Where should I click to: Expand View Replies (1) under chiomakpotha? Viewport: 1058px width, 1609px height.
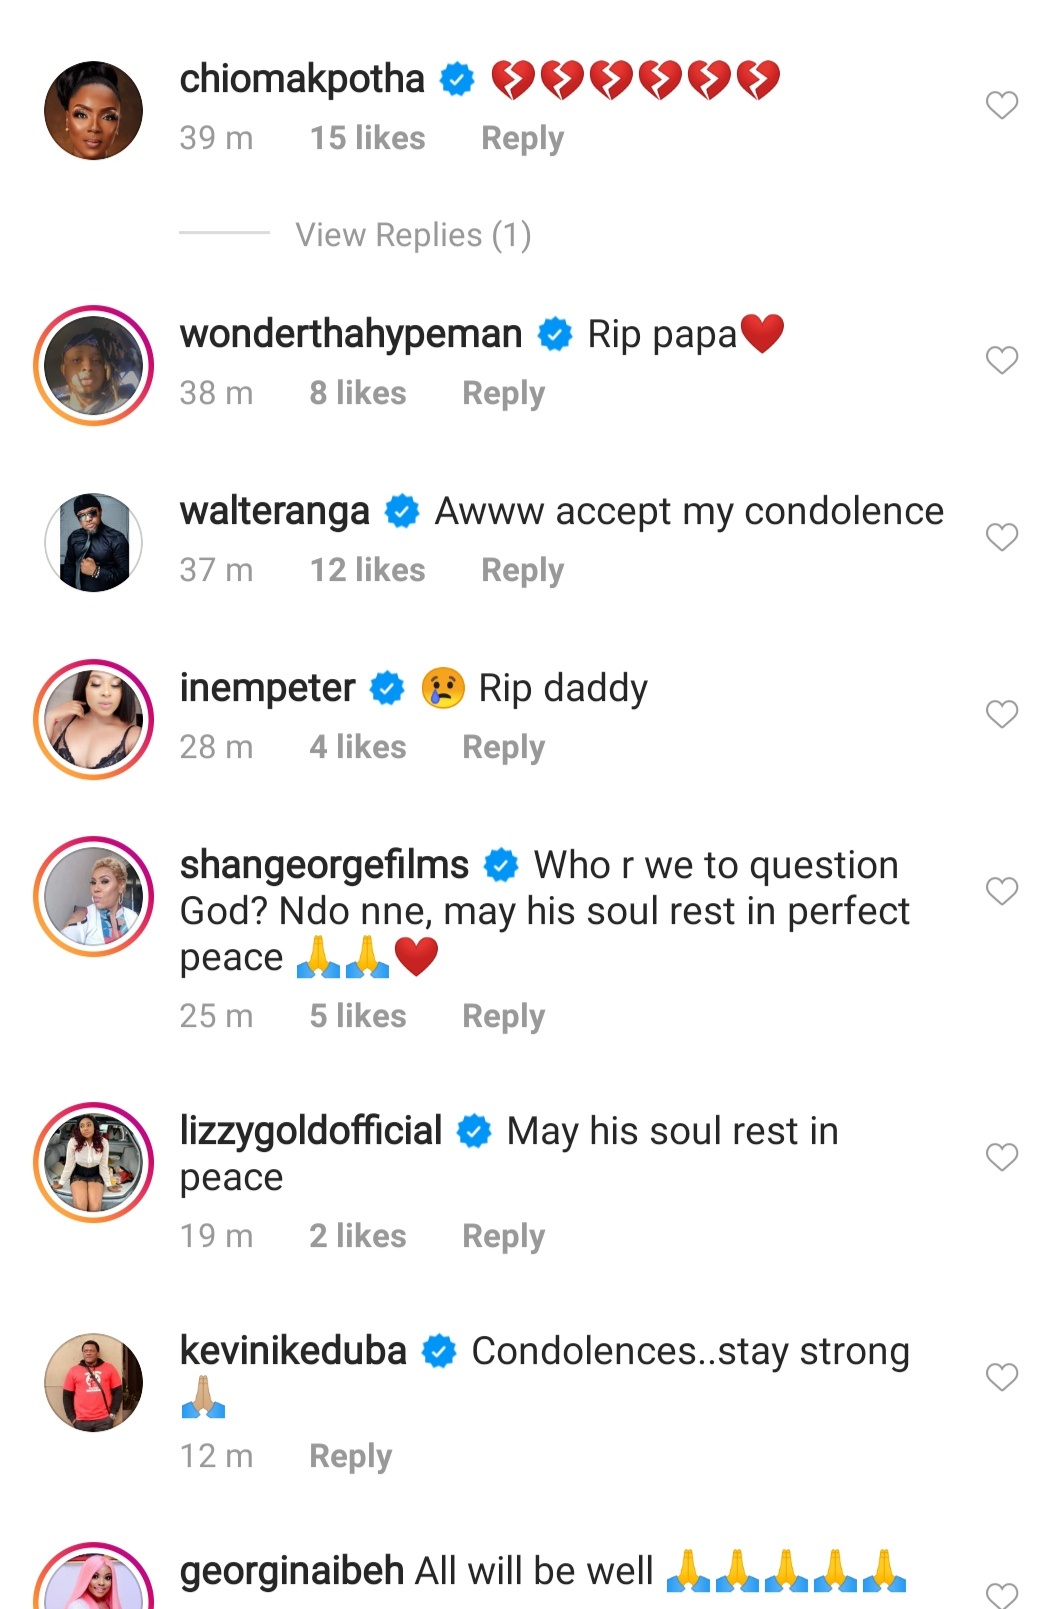pos(413,235)
